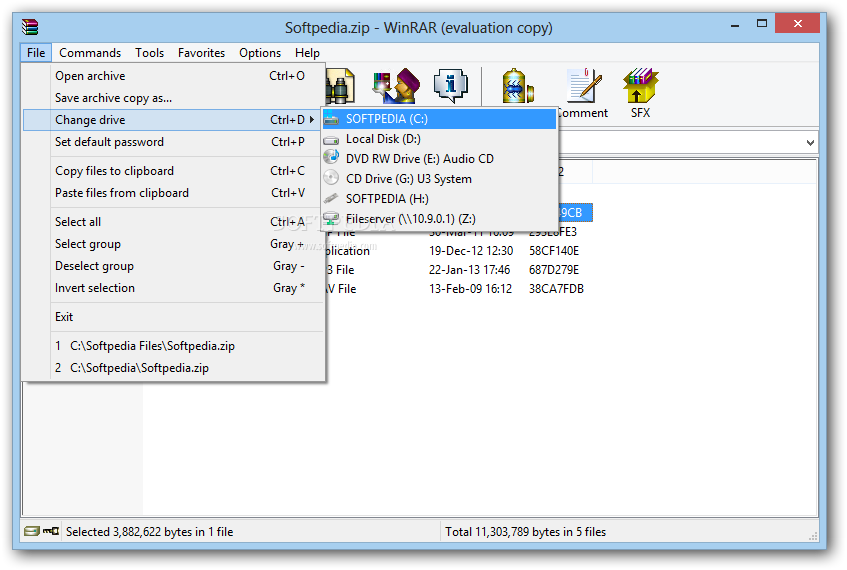Click the SOFTPEDIA (C:) drive icon
The height and width of the screenshot is (570, 847).
332,119
